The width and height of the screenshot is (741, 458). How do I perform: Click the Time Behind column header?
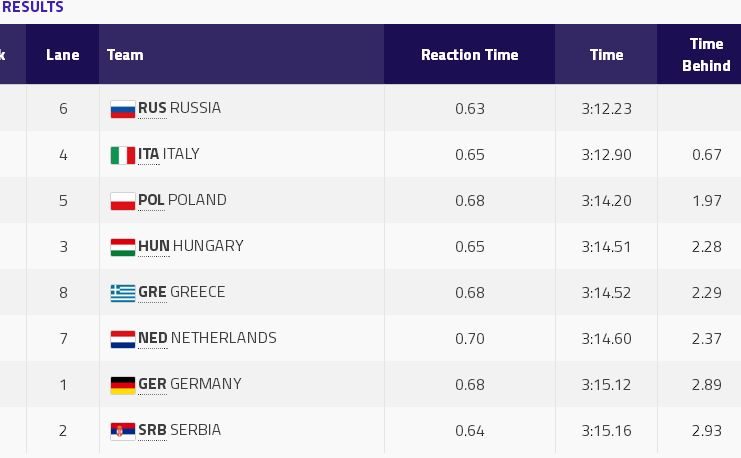point(706,55)
